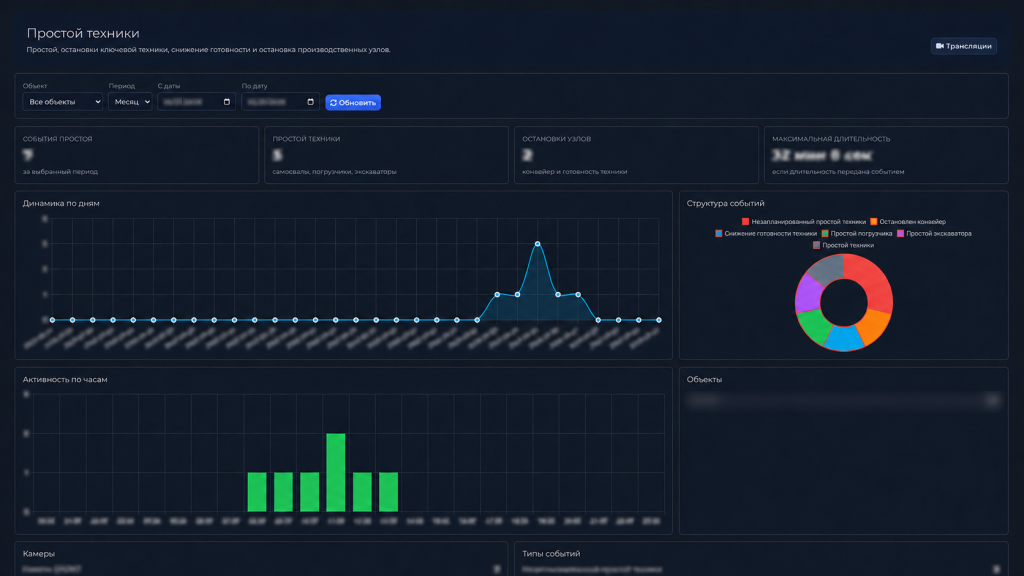This screenshot has width=1024, height=576.
Task: Toggle Остановлен конвейер legend item
Action: [908, 222]
